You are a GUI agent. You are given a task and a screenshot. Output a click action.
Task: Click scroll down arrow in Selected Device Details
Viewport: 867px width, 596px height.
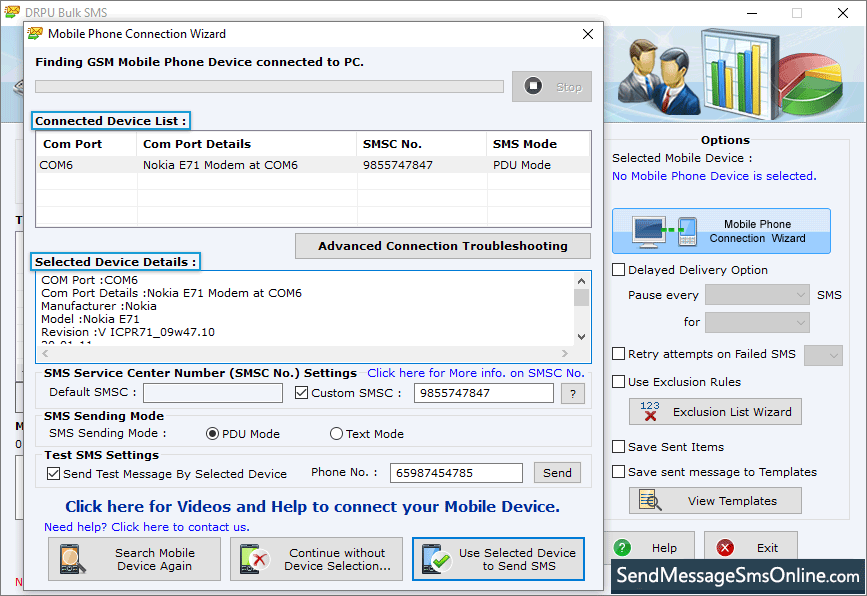point(581,336)
